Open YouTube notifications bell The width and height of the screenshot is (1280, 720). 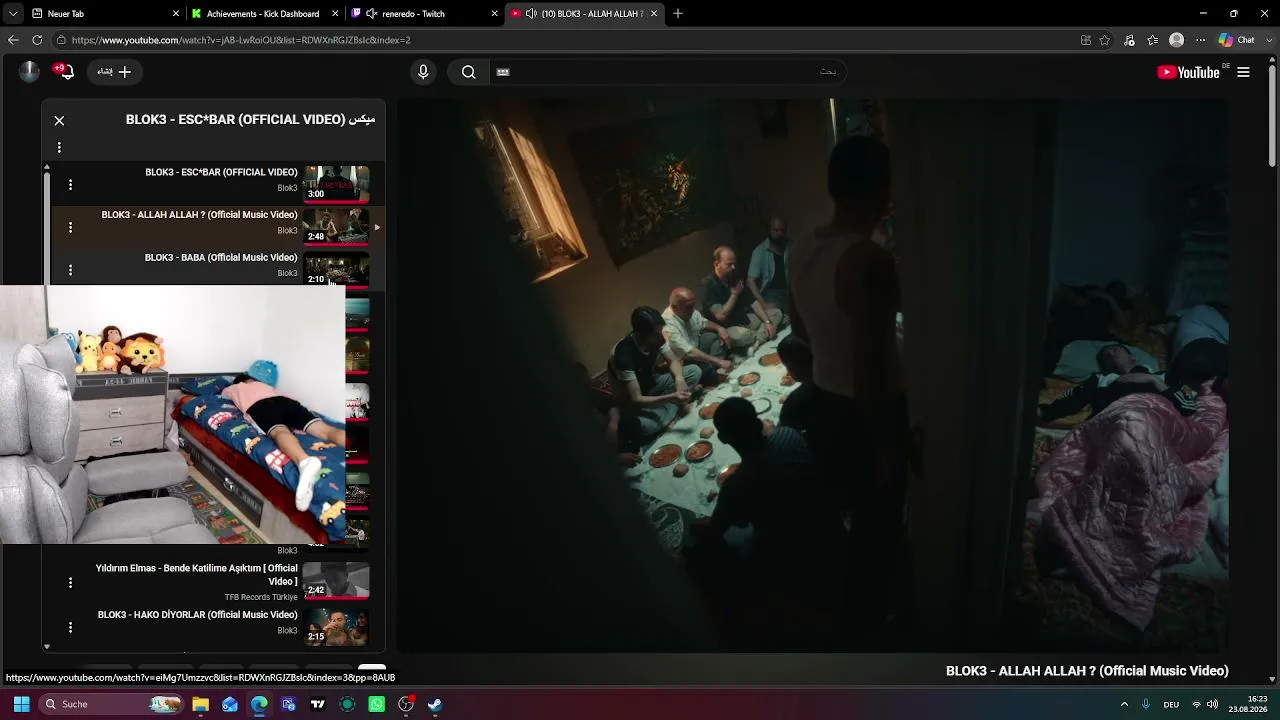pos(65,72)
